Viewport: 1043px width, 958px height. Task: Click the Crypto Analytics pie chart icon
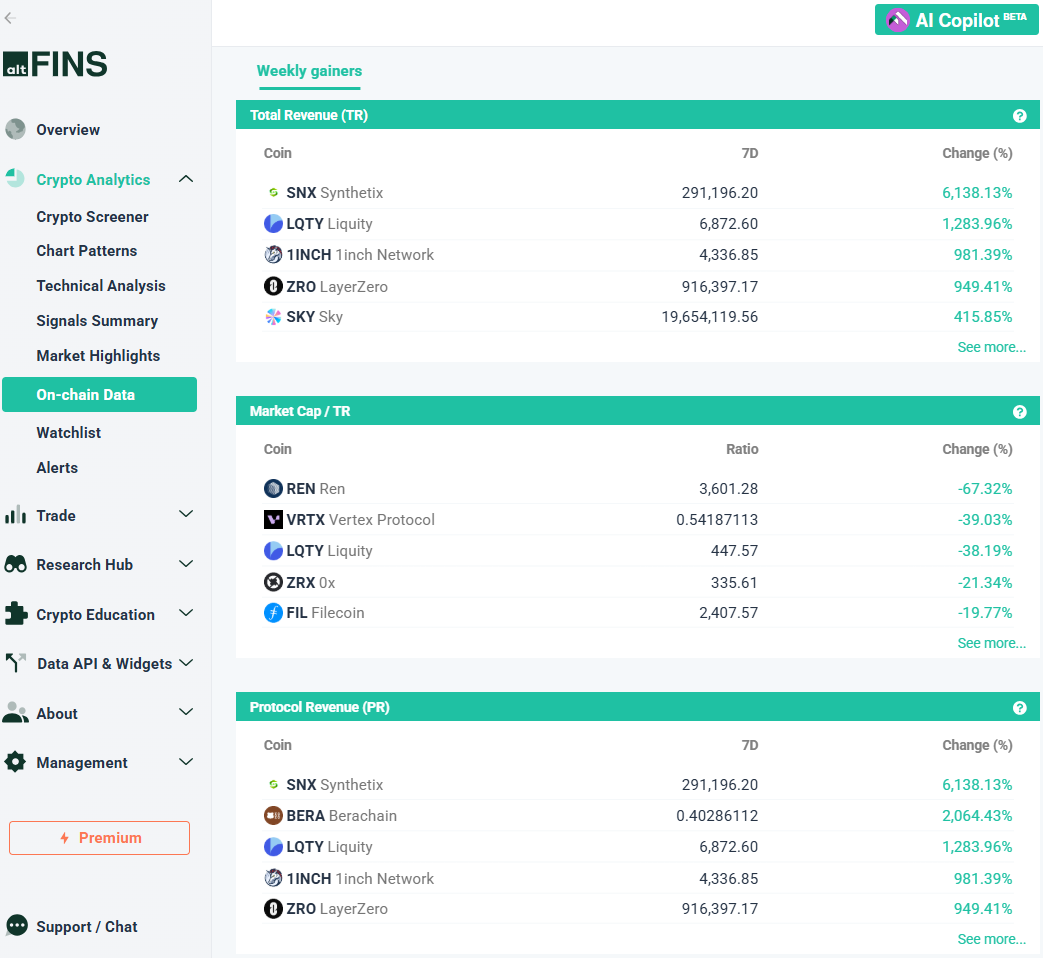pos(15,179)
